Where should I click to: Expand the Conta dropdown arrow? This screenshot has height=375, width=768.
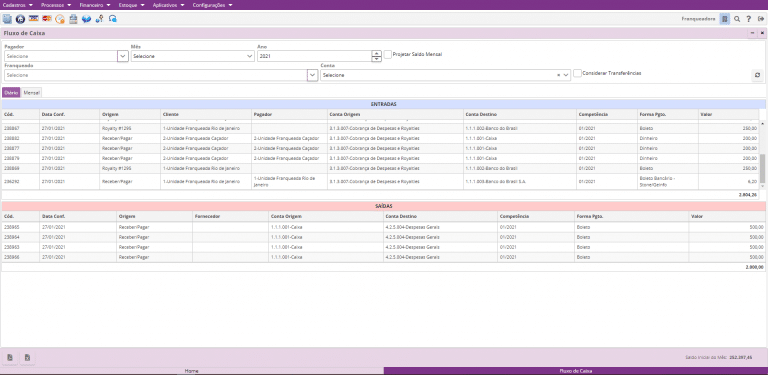pos(566,75)
